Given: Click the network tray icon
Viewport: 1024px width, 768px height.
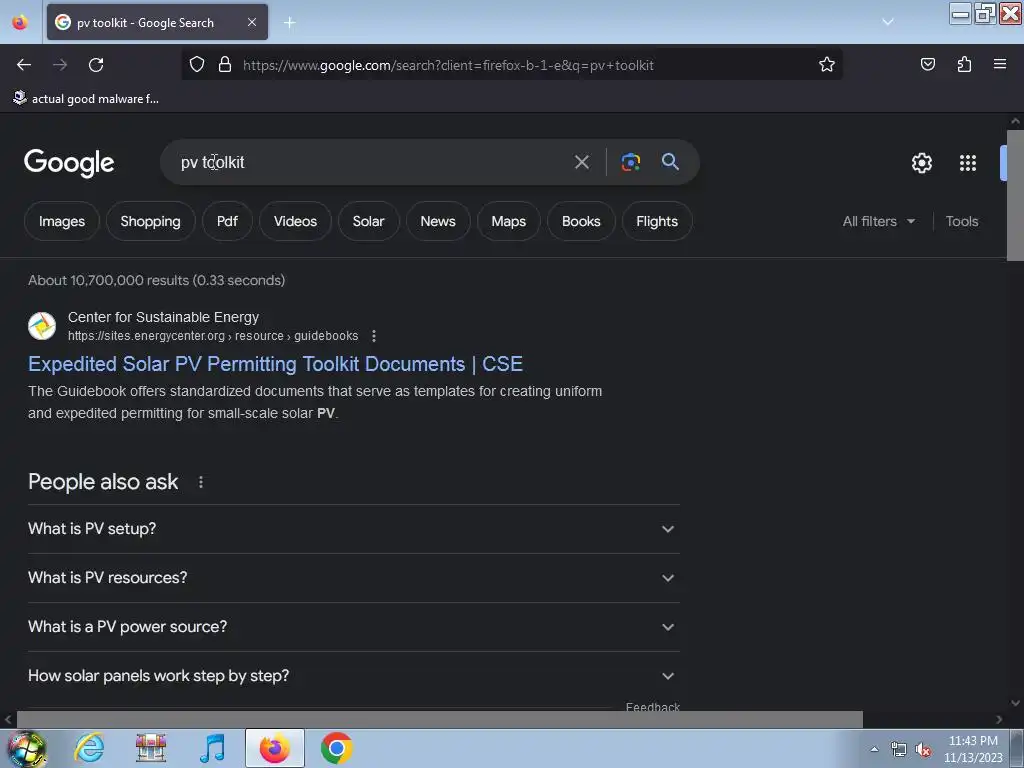Looking at the screenshot, I should point(899,749).
